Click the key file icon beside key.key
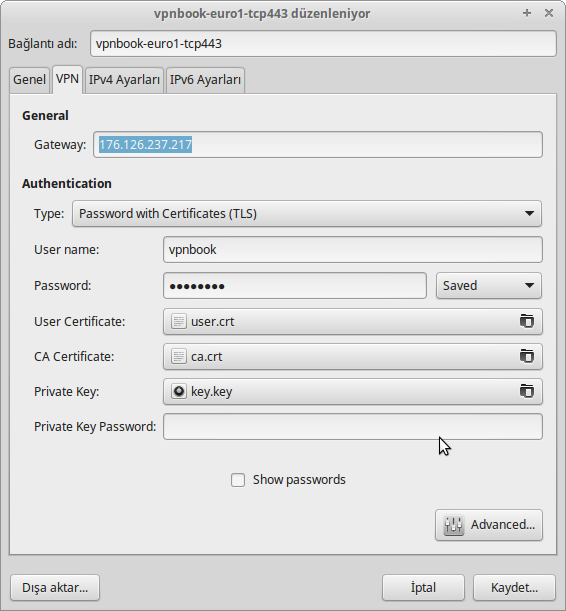This screenshot has height=611, width=566. 179,391
